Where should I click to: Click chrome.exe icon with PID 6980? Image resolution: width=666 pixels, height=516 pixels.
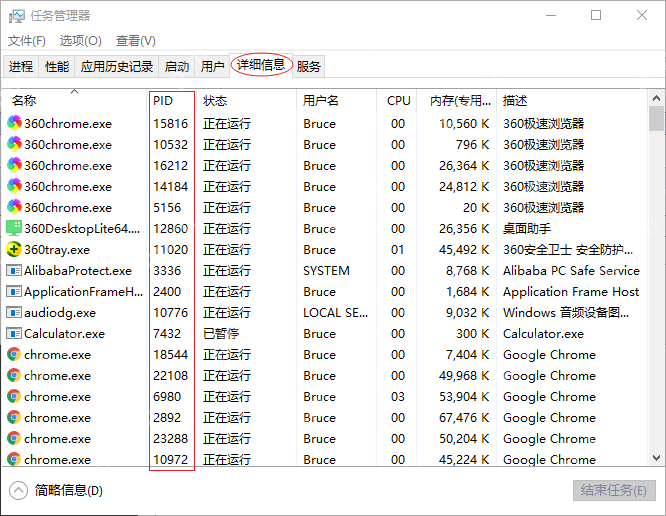click(14, 396)
